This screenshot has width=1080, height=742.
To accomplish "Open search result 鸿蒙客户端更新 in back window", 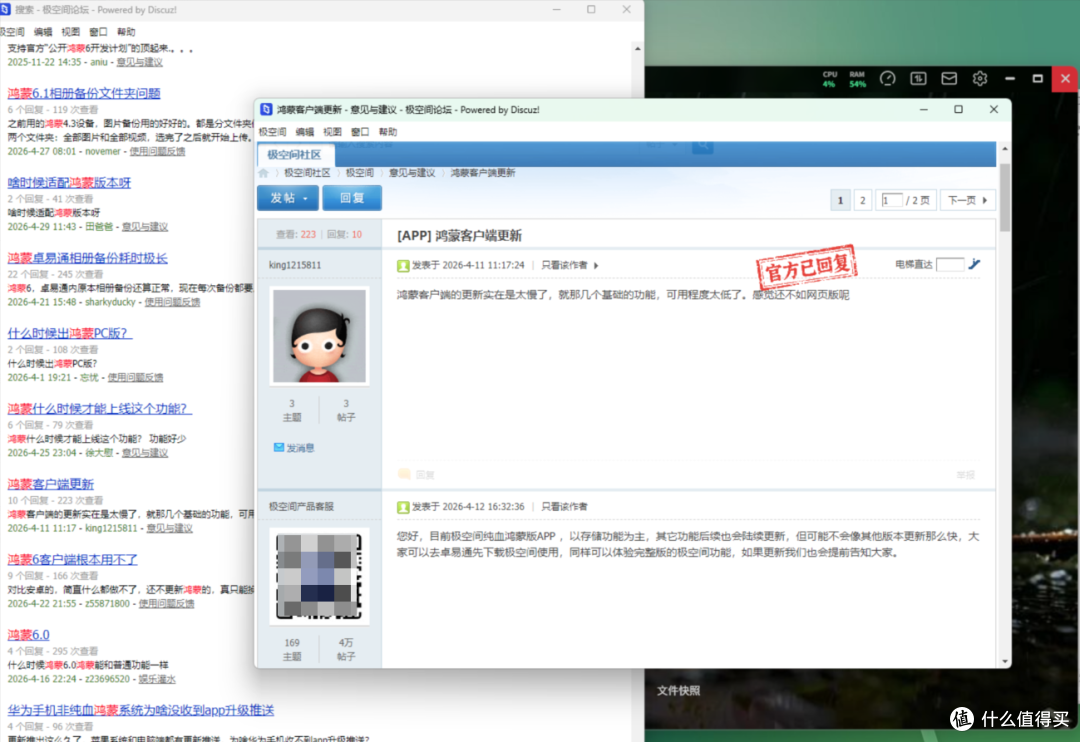I will [x=50, y=484].
